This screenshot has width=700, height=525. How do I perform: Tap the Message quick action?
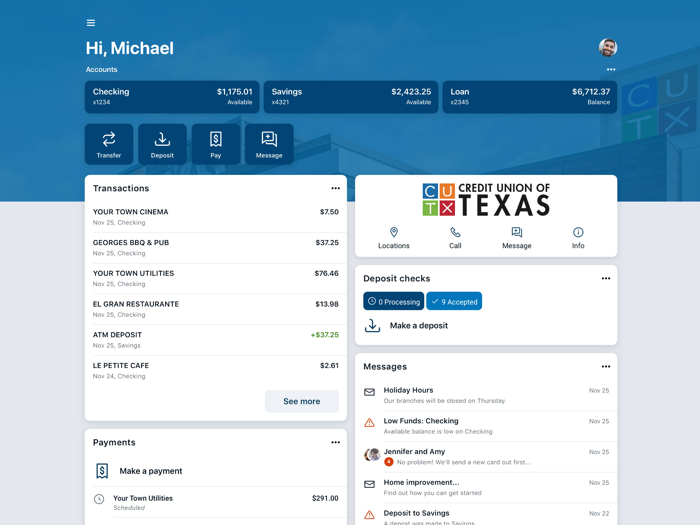click(269, 144)
